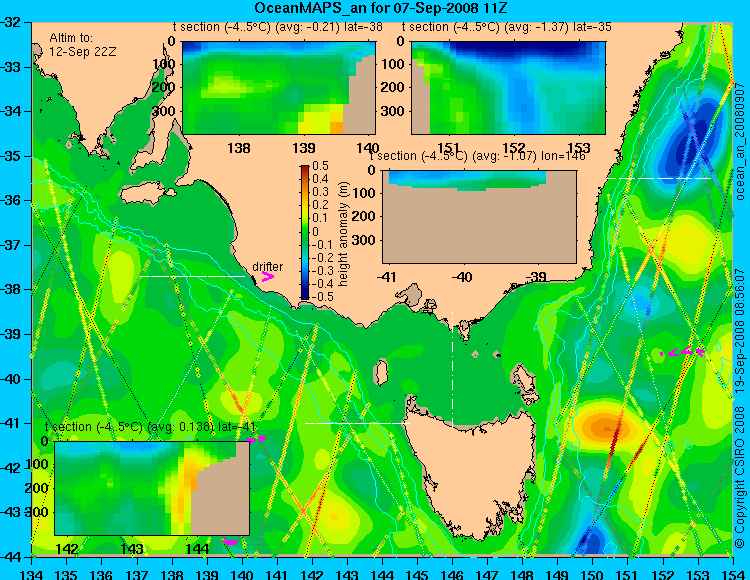
Task: Click the white dashed vertical line at lon 146
Action: pyautogui.click(x=452, y=369)
